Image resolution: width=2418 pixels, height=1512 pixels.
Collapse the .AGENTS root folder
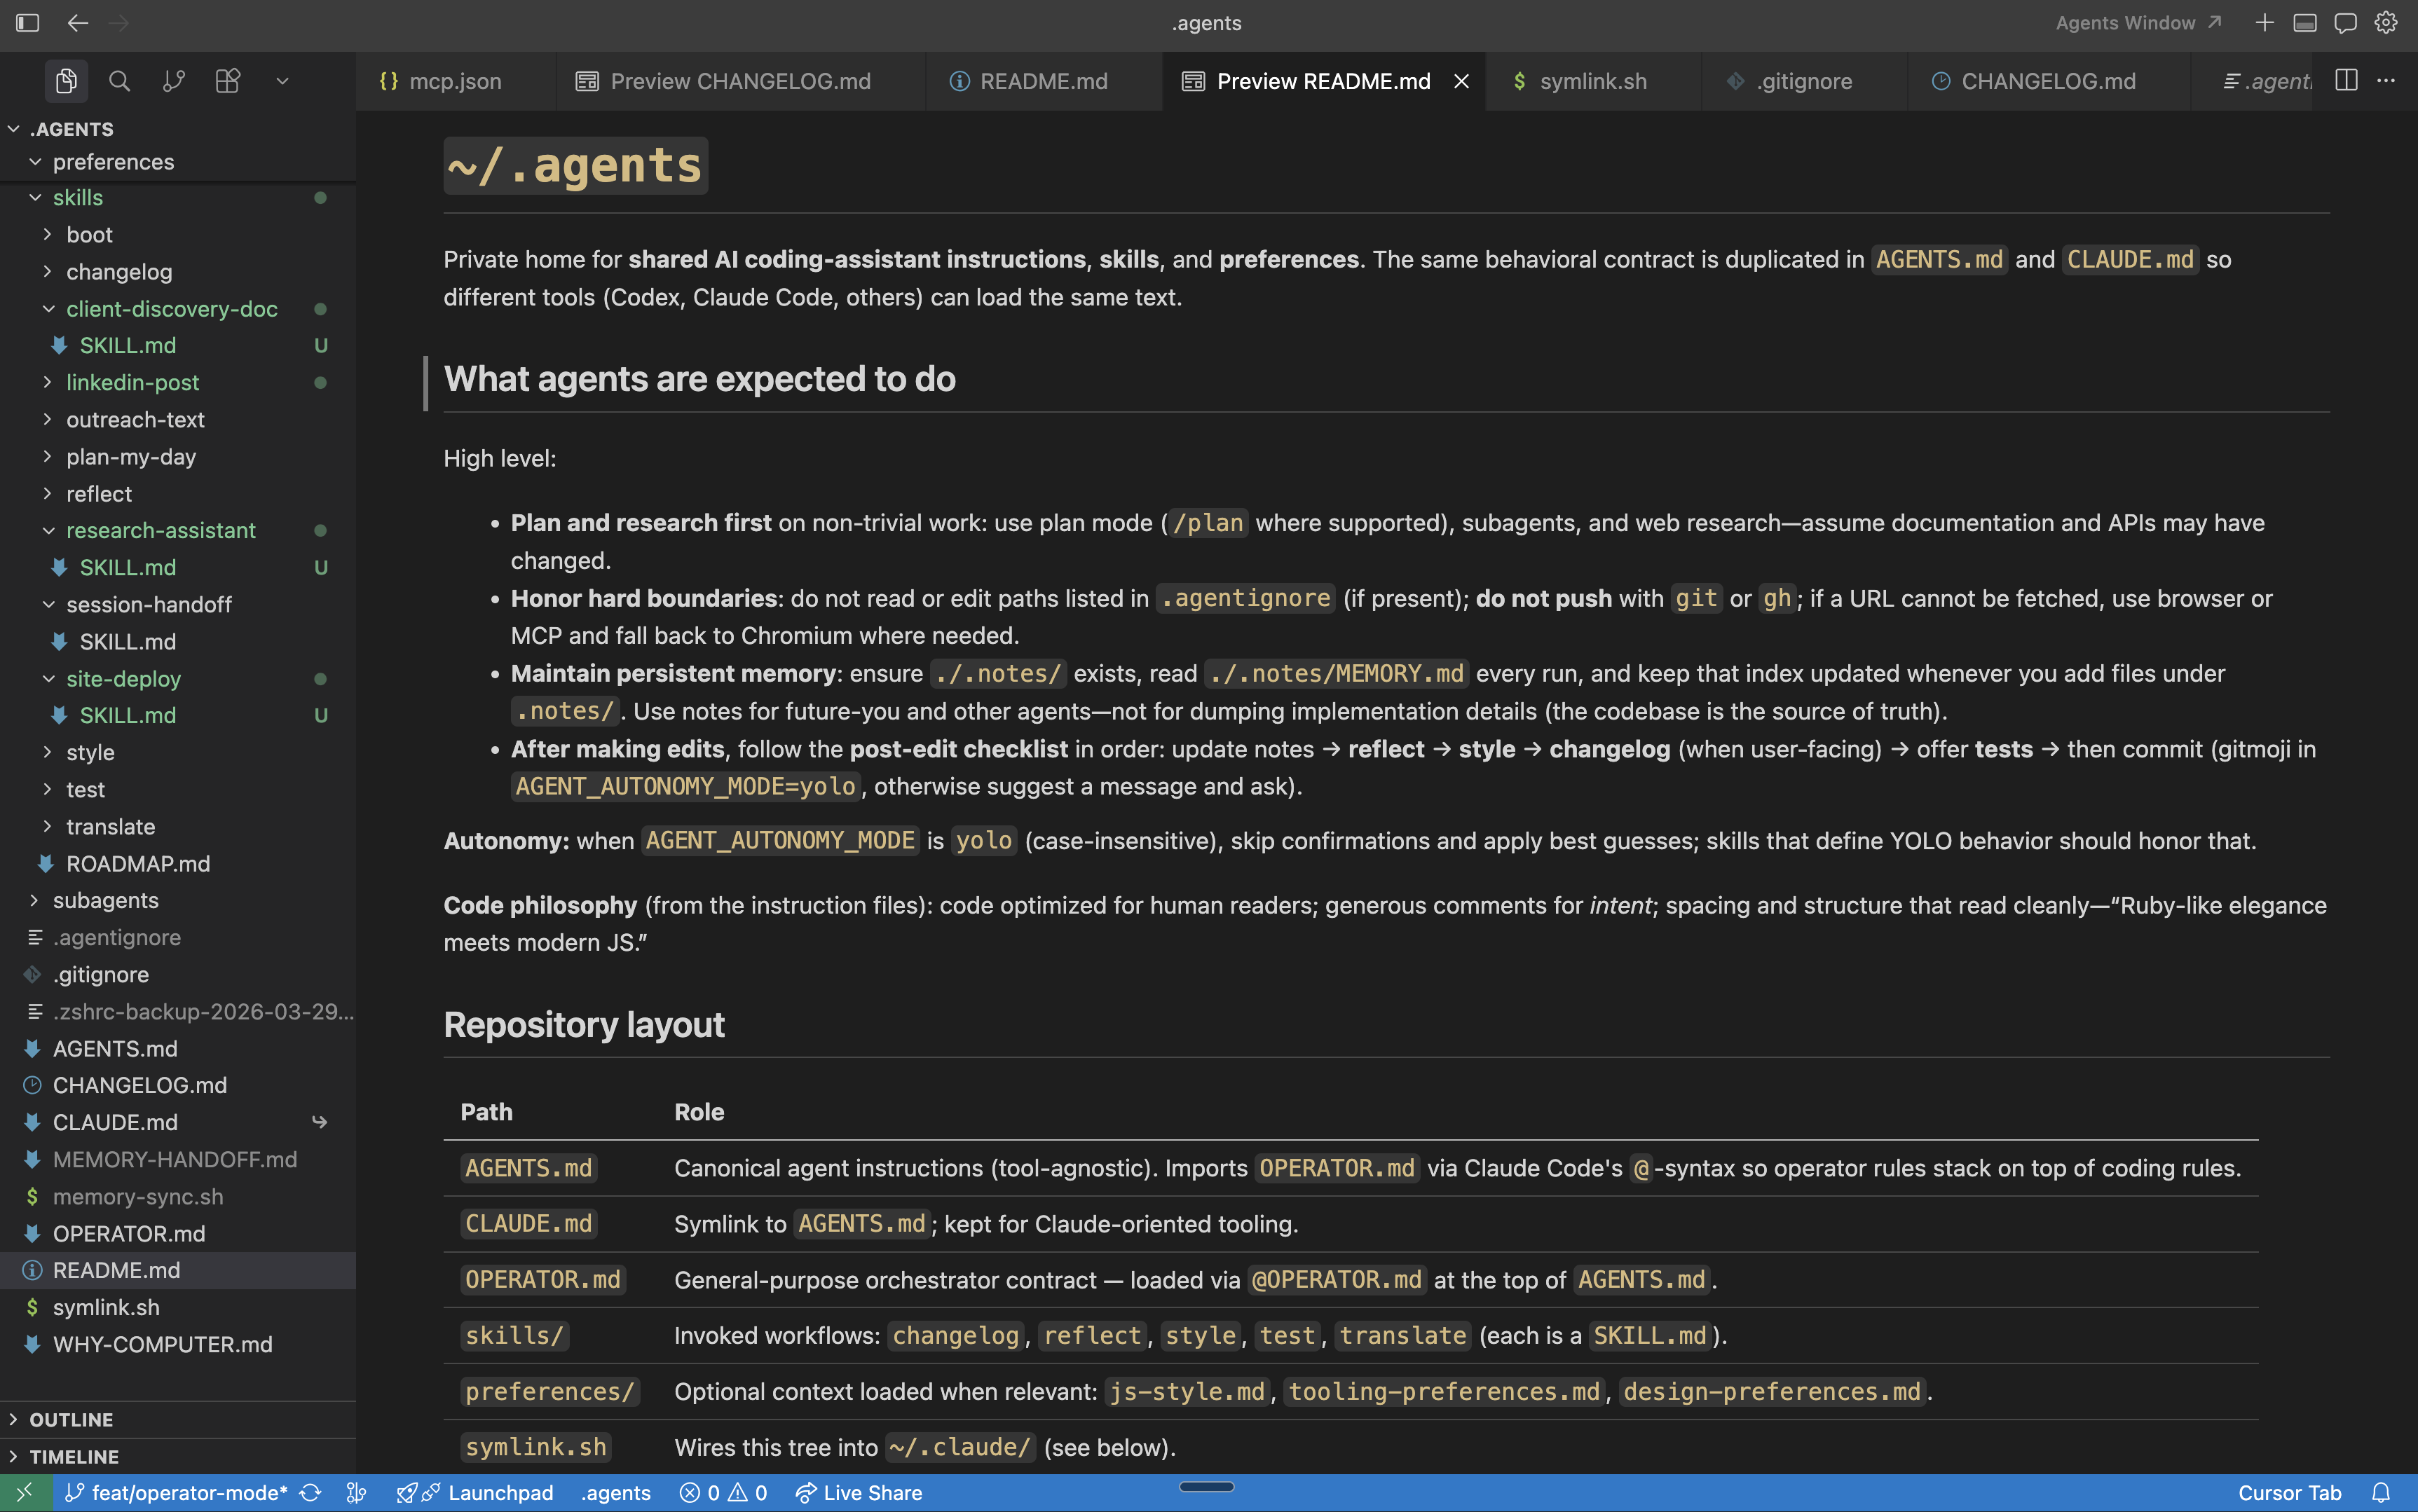pos(178,129)
